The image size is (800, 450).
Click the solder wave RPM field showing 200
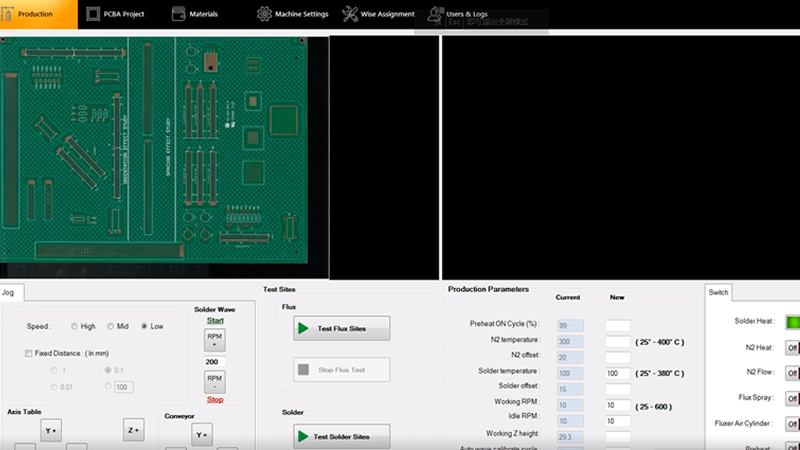(215, 362)
